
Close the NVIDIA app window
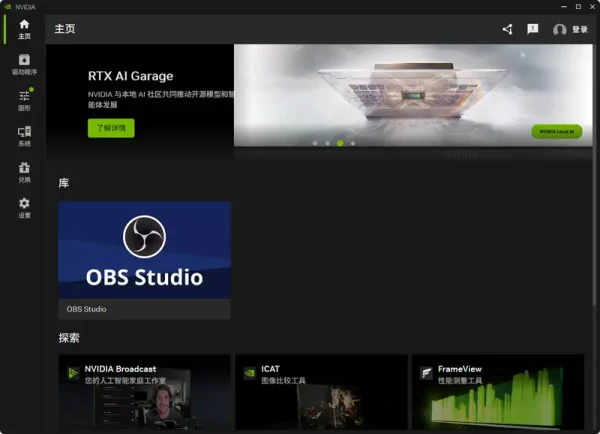[x=592, y=7]
